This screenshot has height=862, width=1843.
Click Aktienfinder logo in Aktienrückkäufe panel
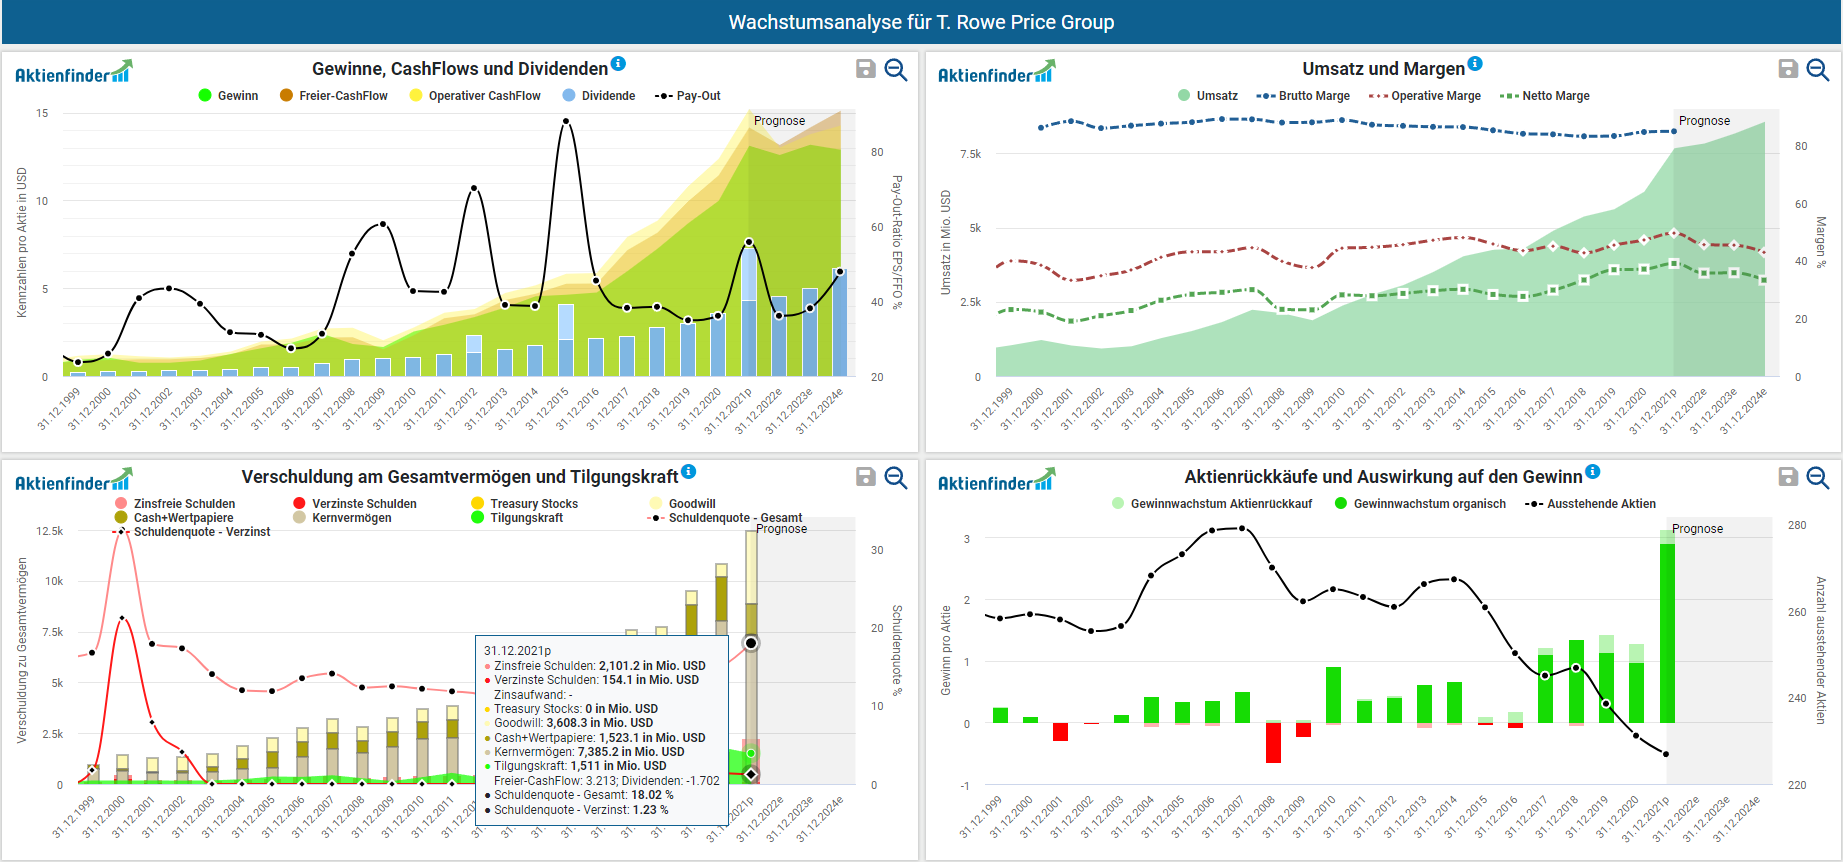click(996, 481)
